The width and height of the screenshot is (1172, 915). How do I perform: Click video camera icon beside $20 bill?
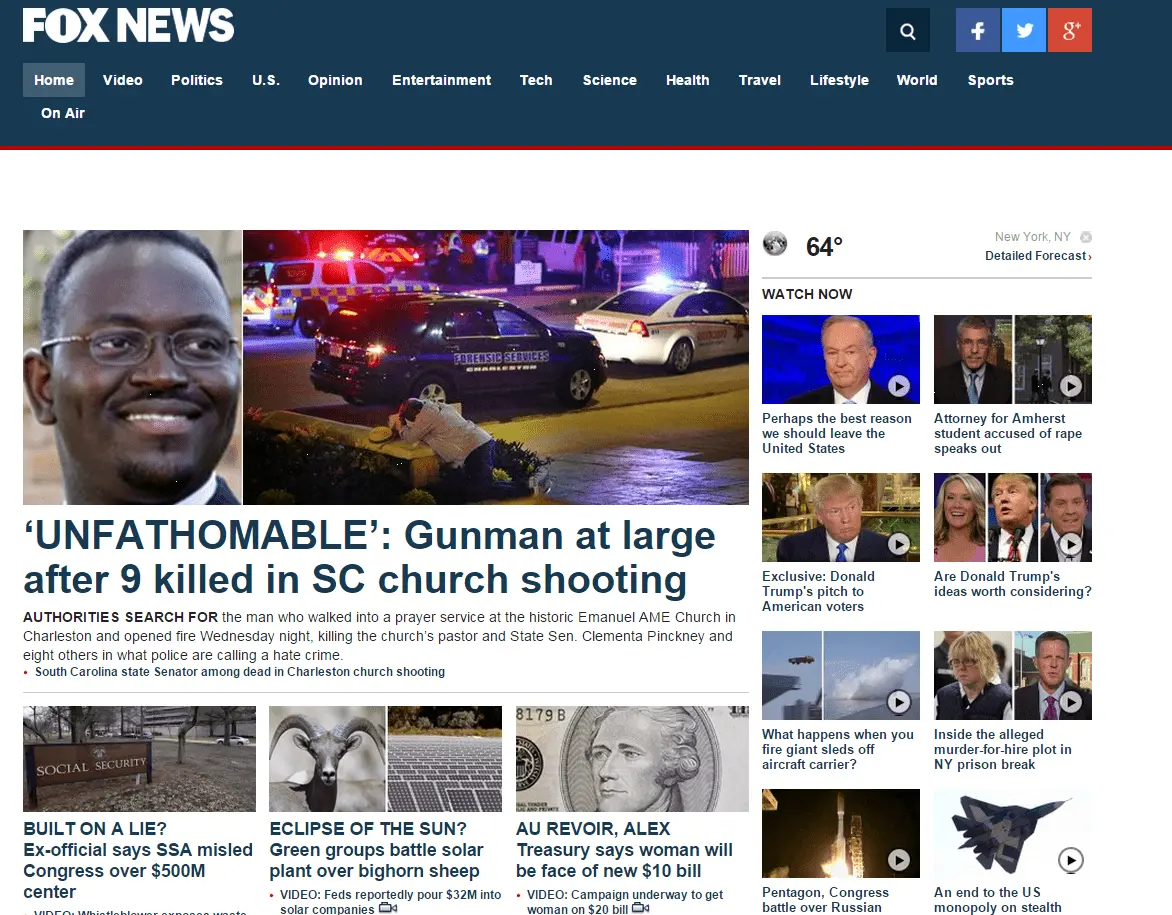coord(641,908)
